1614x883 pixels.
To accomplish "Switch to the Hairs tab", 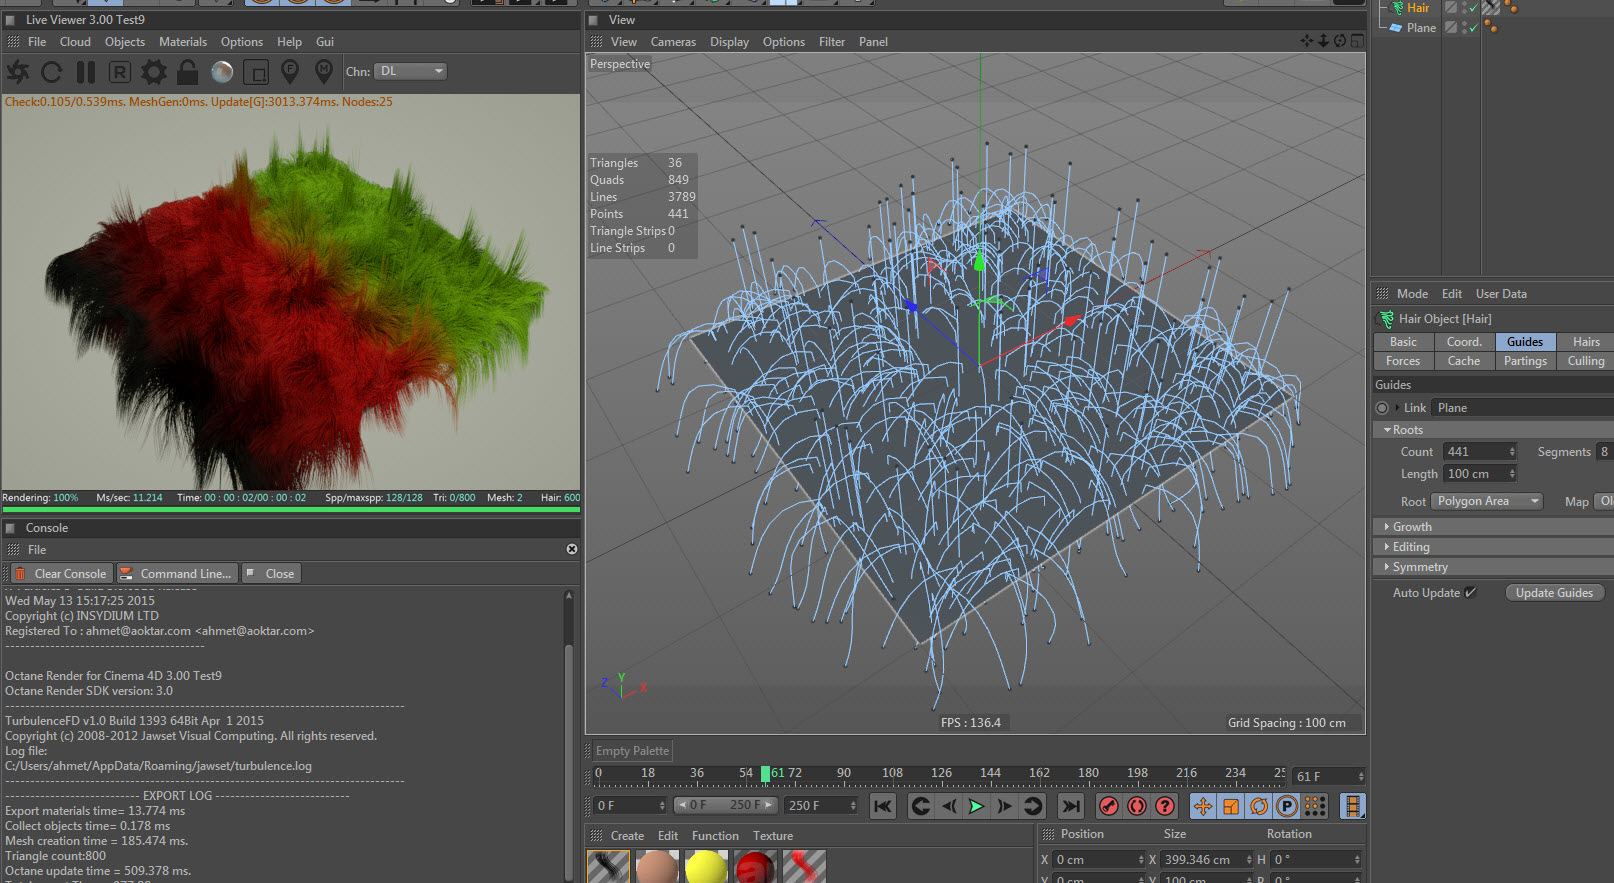I will click(1586, 342).
